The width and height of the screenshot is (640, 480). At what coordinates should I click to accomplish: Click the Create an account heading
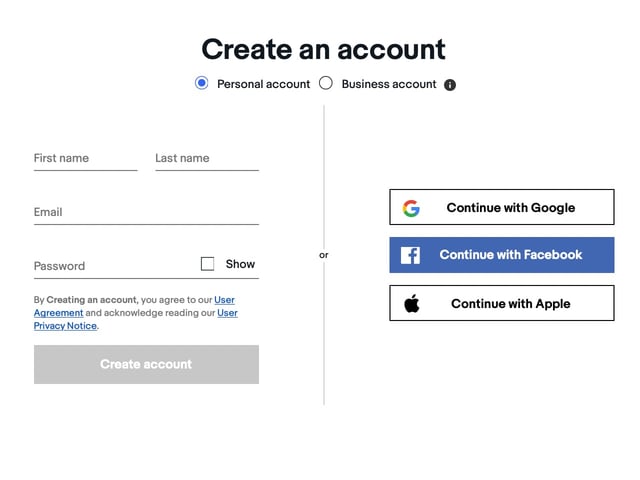click(323, 49)
